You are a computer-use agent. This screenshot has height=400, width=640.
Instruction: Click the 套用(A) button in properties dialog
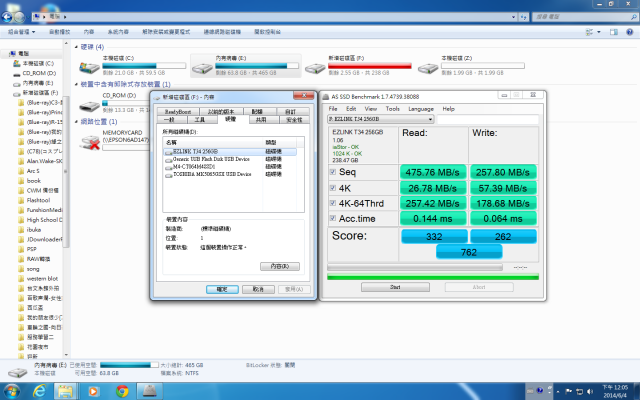click(x=294, y=289)
